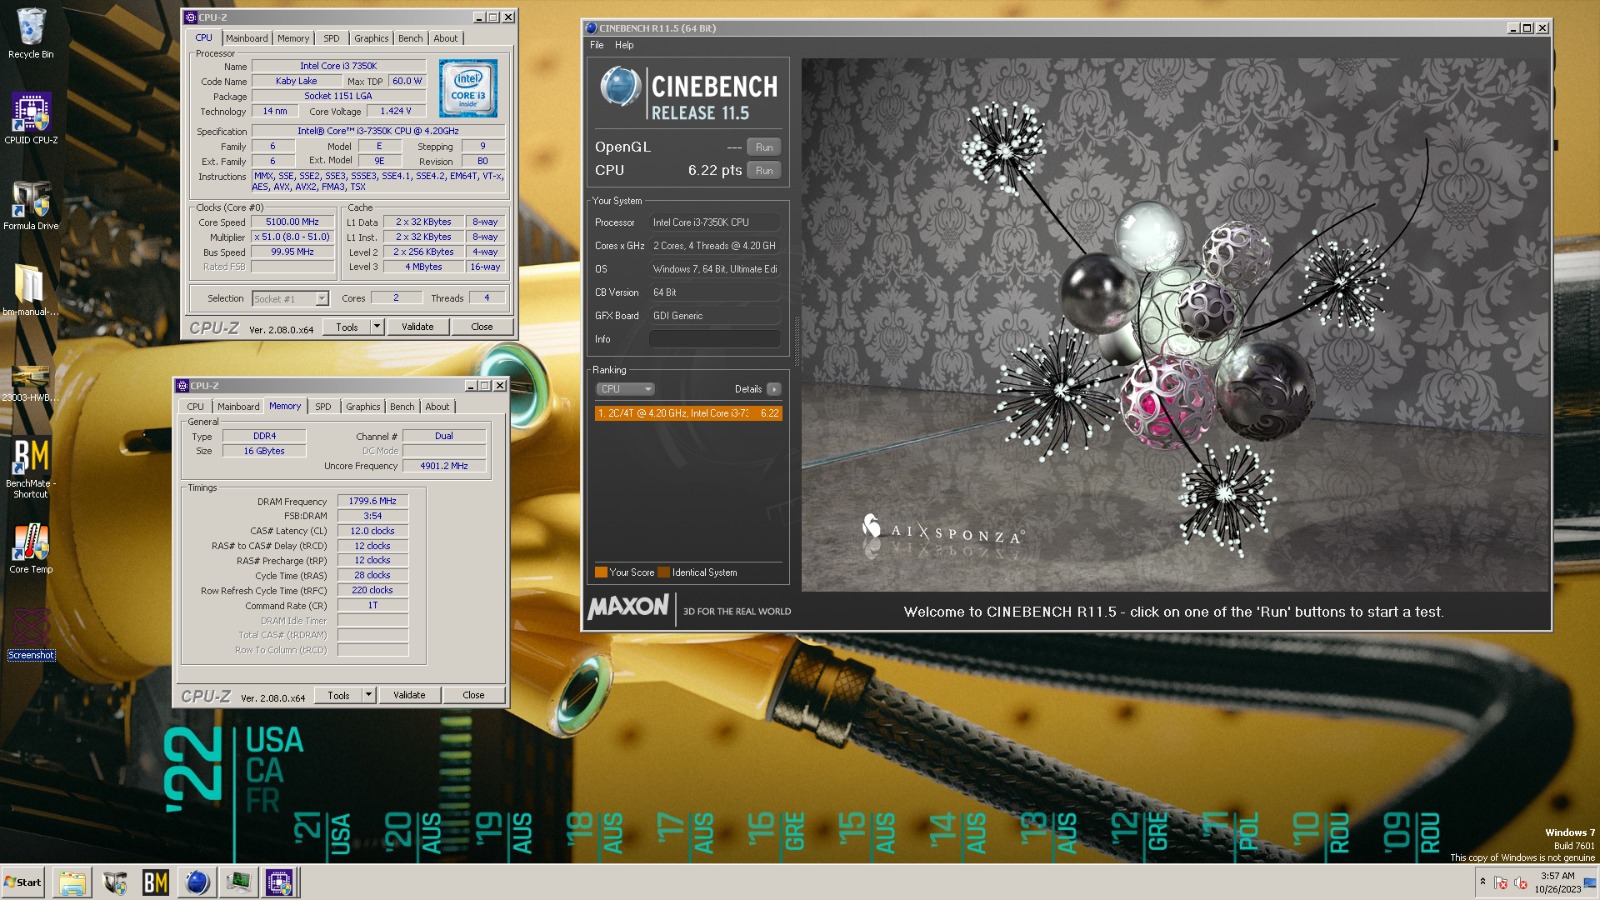Viewport: 1600px width, 900px height.
Task: Open the Graphics tab in lower CPU-Z window
Action: tap(363, 406)
